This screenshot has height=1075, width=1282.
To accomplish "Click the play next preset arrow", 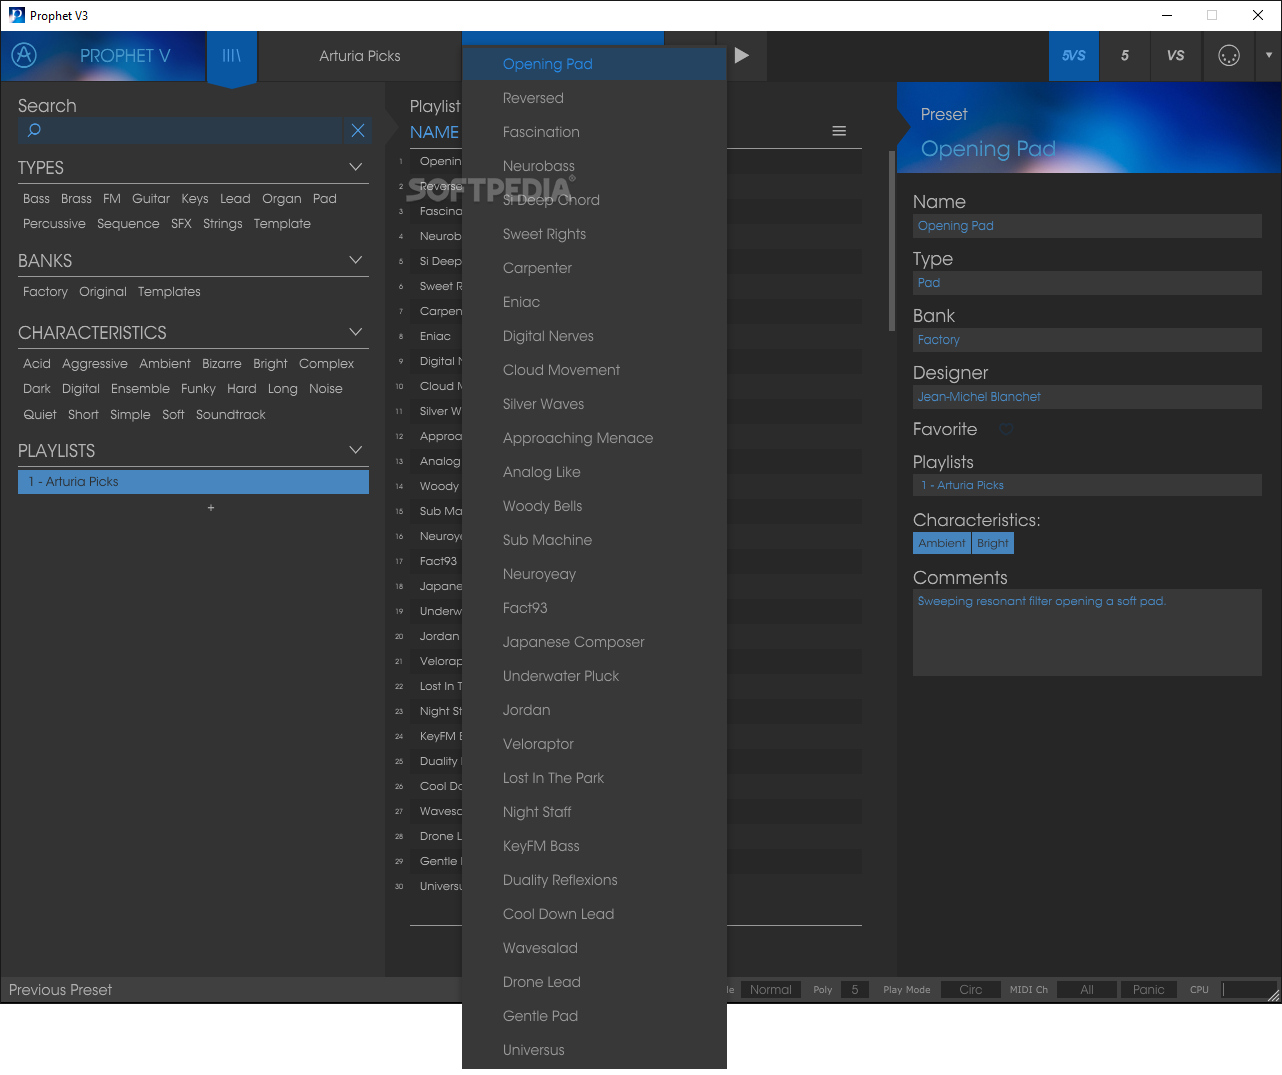I will (741, 56).
